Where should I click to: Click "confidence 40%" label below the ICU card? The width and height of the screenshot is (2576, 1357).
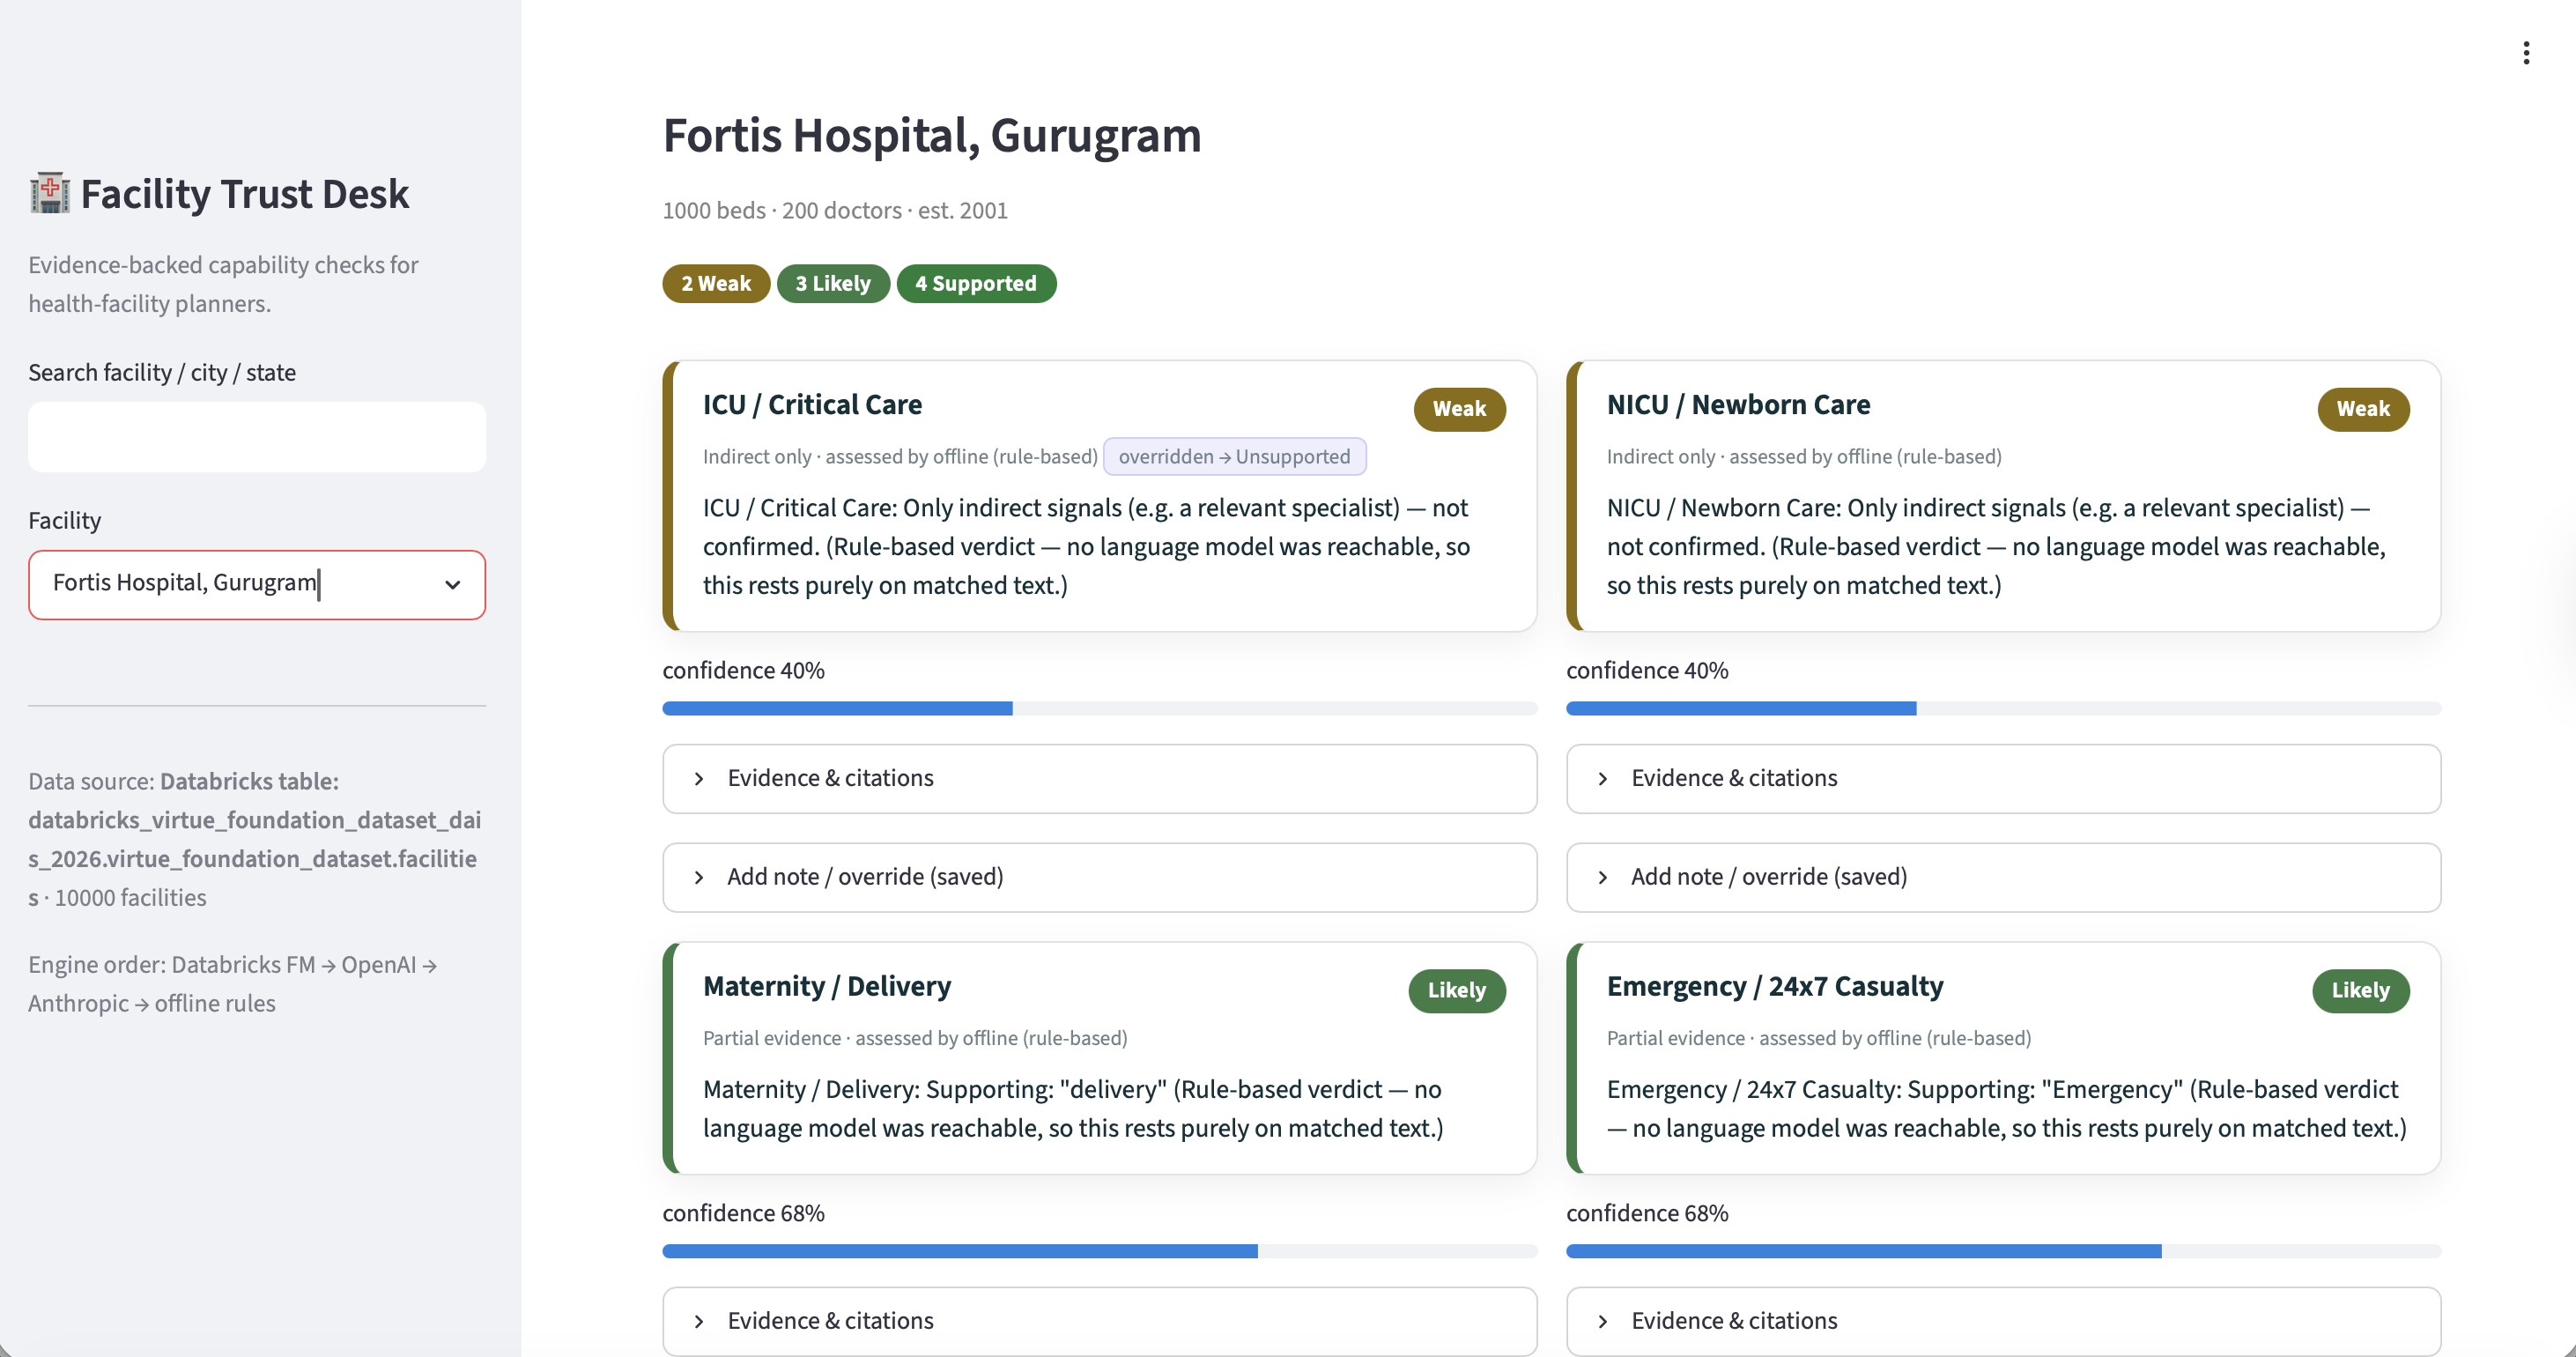743,670
